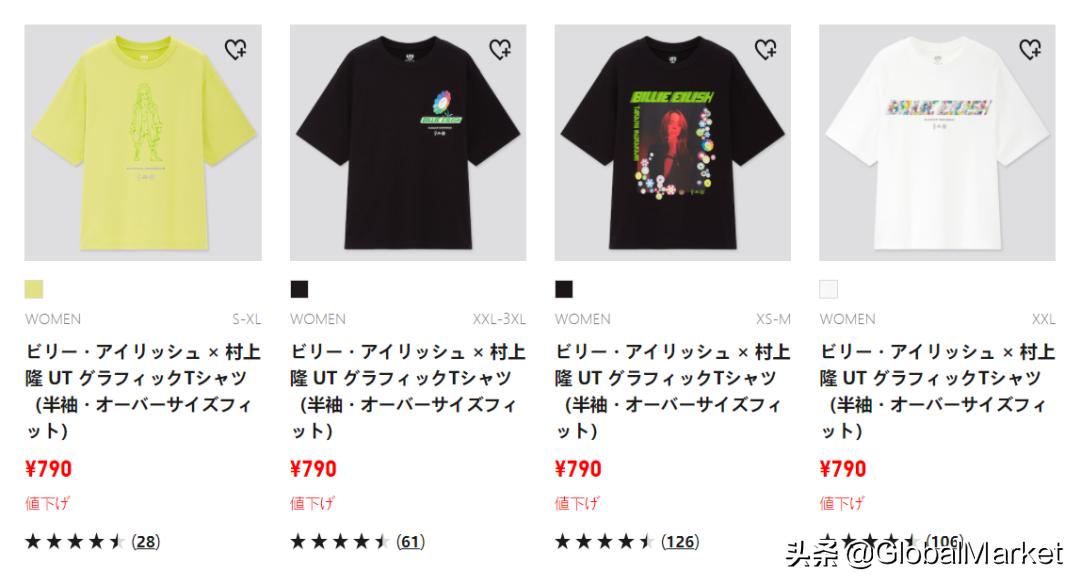This screenshot has height=586, width=1080.
Task: Select the lime green color swatch
Action: pyautogui.click(x=34, y=289)
